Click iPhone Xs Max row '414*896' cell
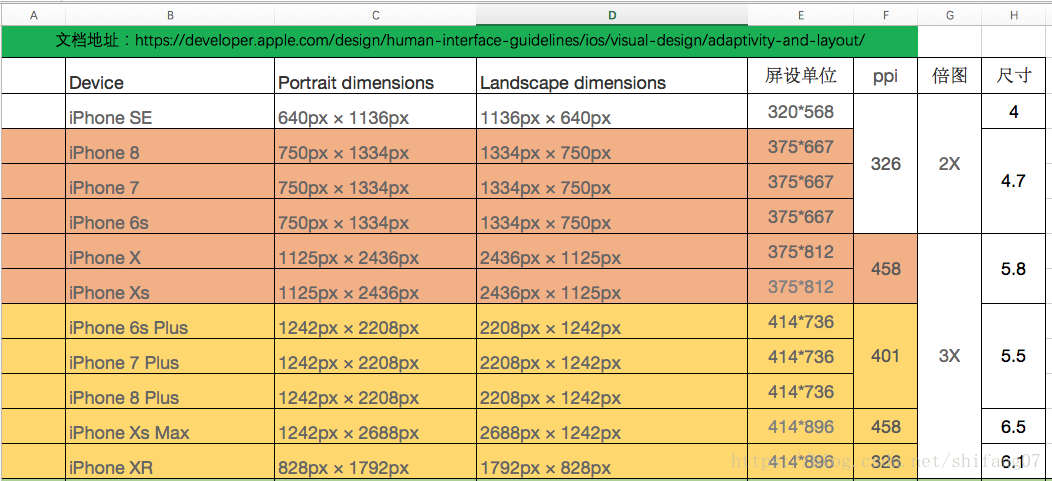Screen dimensions: 1052x481 click(x=801, y=426)
